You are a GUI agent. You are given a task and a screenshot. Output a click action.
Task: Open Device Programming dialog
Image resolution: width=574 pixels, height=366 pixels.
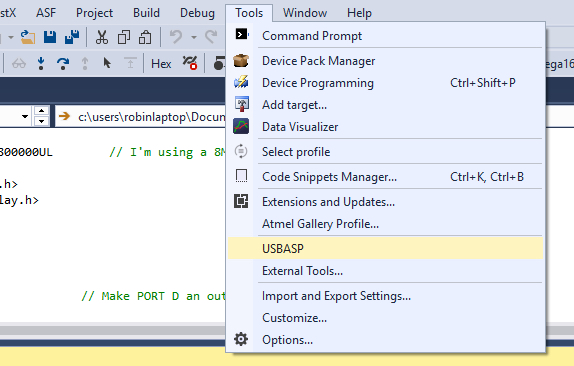pos(385,83)
